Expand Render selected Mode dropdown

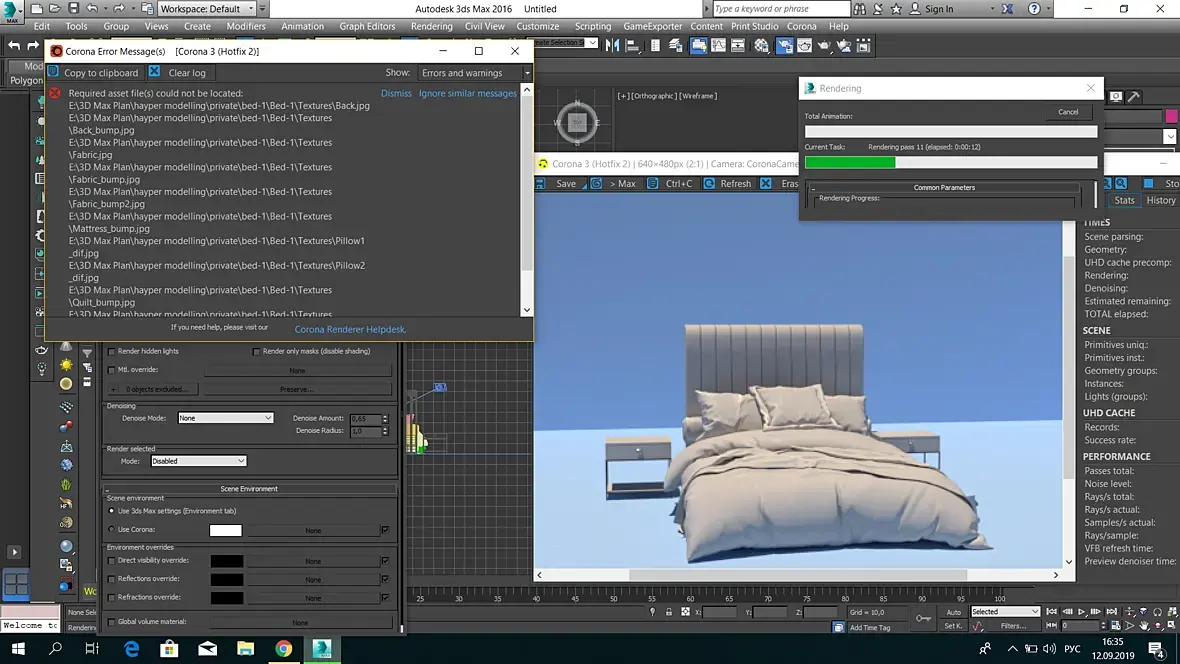(x=198, y=461)
